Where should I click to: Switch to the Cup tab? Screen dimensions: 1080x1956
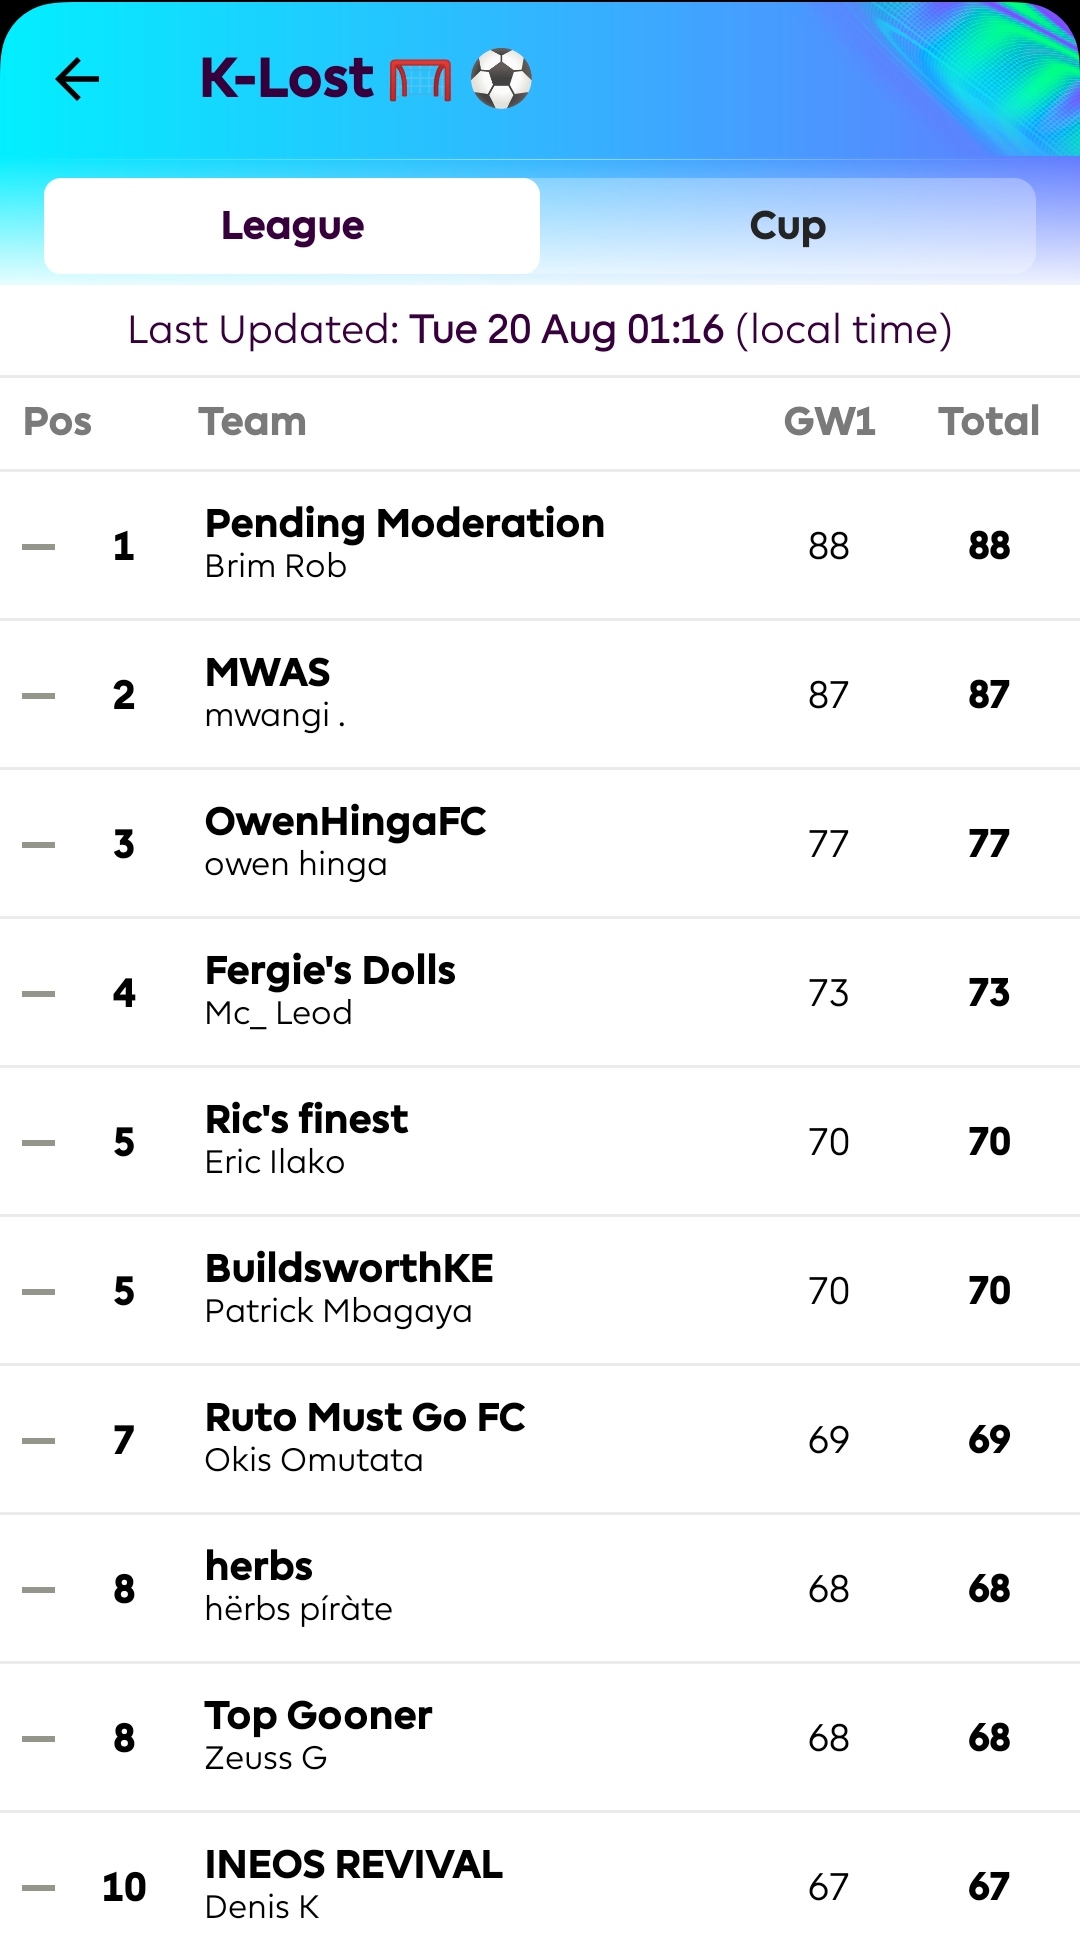coord(788,226)
